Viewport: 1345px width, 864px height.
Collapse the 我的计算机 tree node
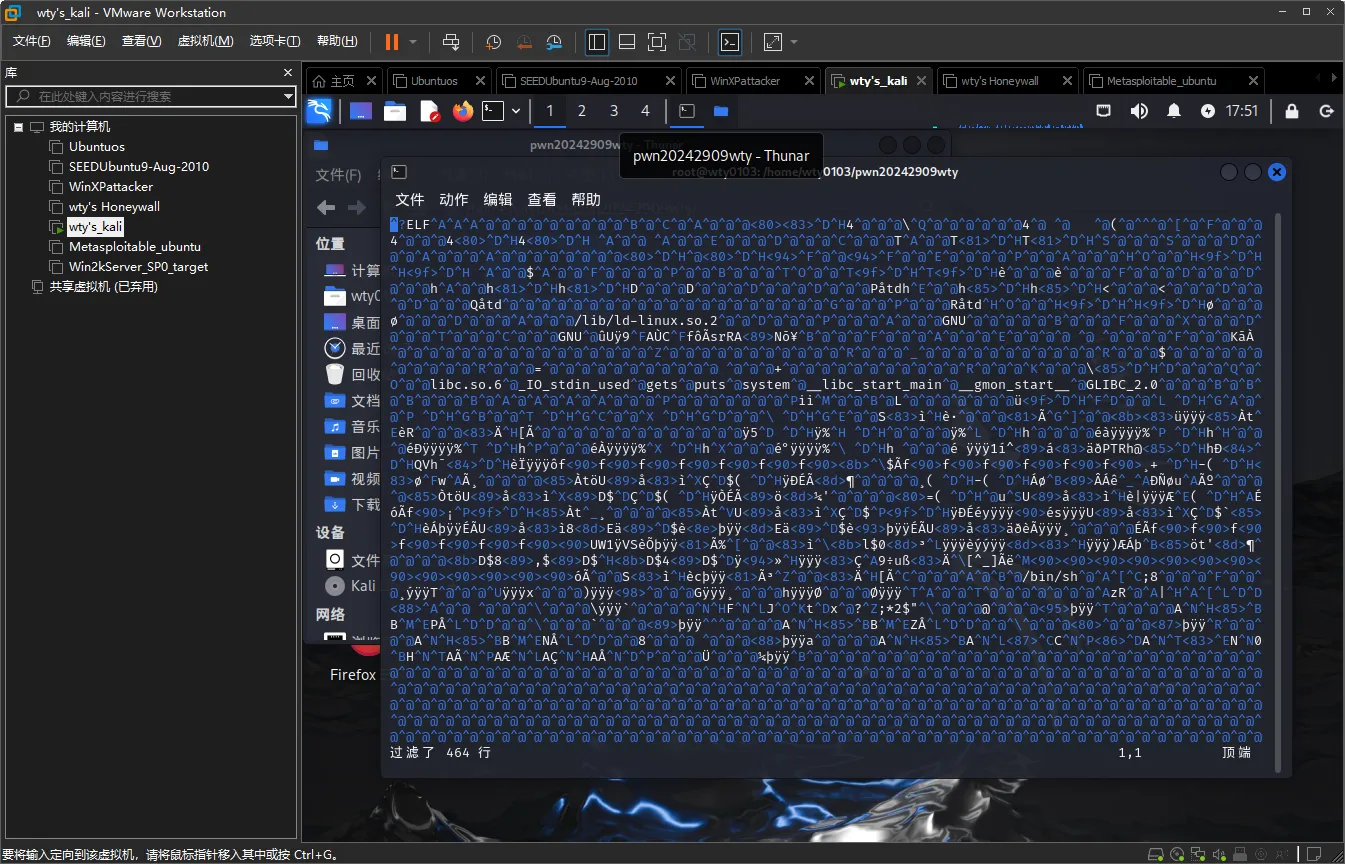point(18,127)
